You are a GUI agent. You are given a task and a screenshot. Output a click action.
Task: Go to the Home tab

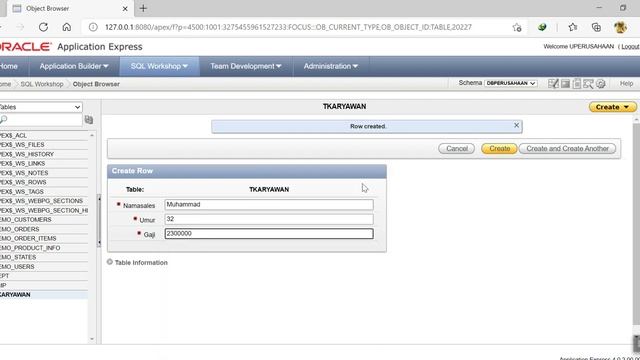tap(9, 66)
